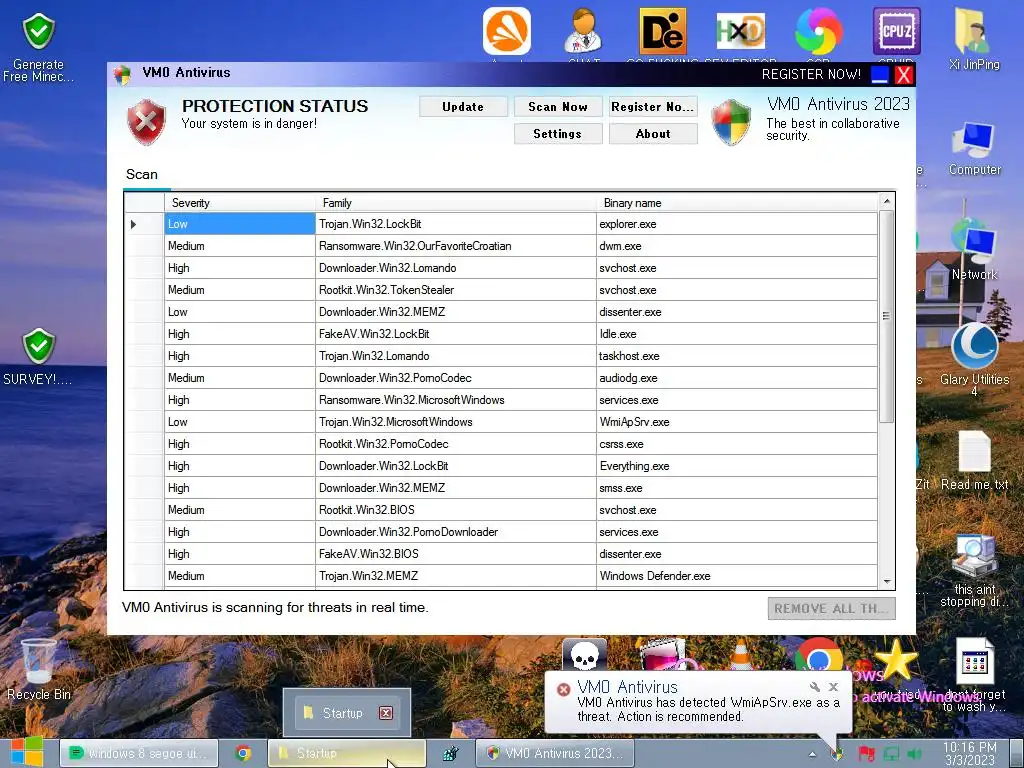This screenshot has height=768, width=1024.
Task: Click the scrollbar down arrow of the threat list
Action: click(886, 581)
